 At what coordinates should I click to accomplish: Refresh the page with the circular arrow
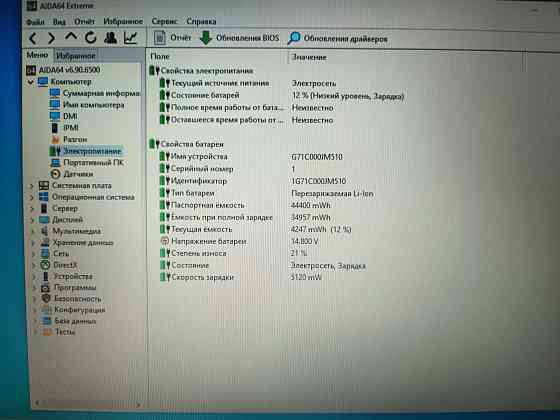click(x=91, y=37)
